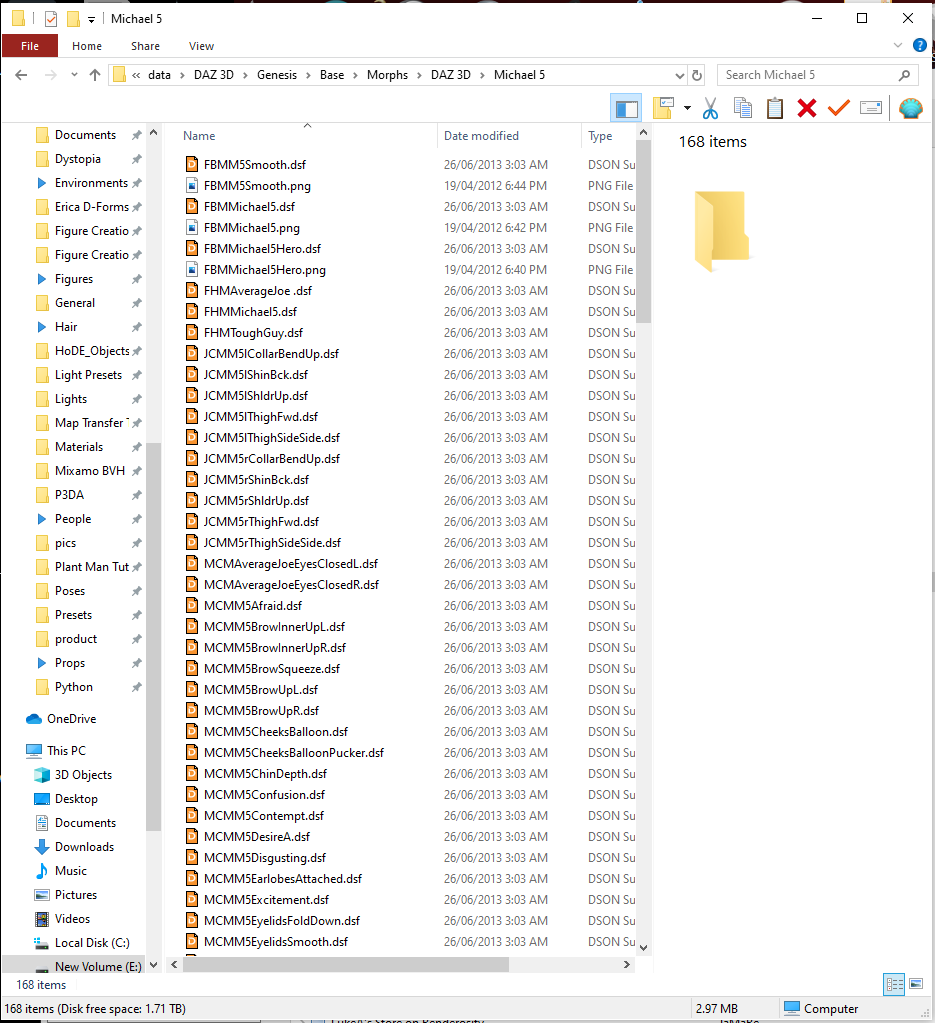Click the file list vertical scrollbar
935x1023 pixels.
point(643,232)
